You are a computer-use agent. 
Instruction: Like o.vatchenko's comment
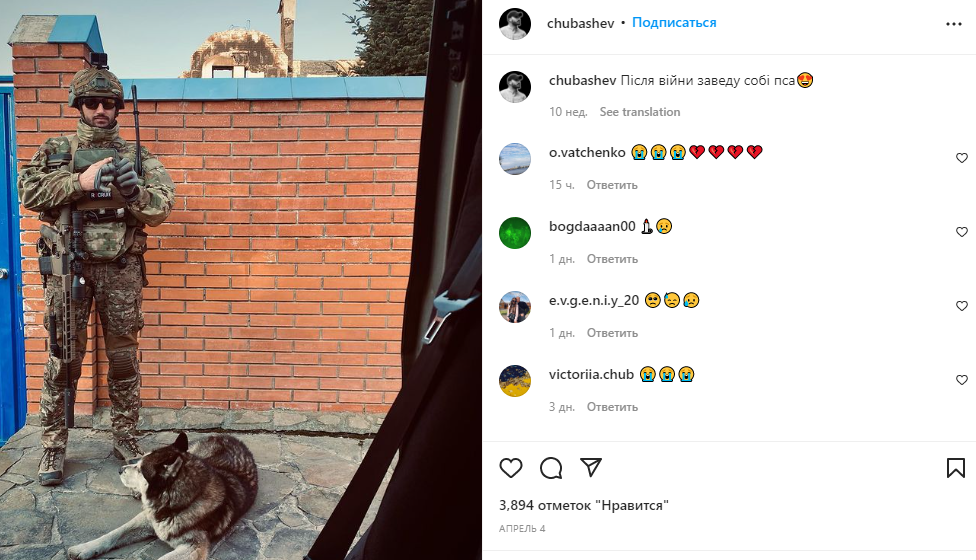coord(962,158)
